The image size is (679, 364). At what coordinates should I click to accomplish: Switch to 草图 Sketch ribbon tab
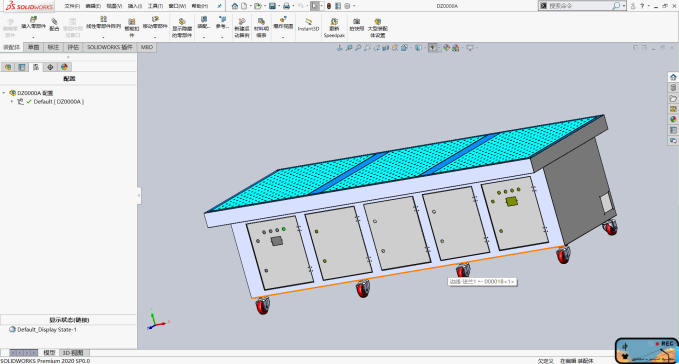(x=33, y=47)
